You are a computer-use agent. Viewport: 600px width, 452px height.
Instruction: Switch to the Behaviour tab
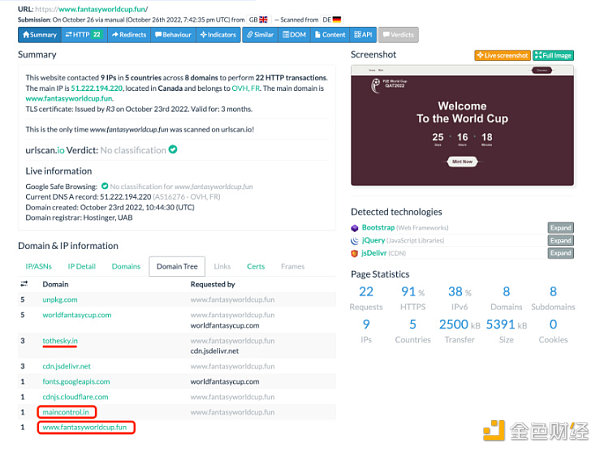click(173, 35)
